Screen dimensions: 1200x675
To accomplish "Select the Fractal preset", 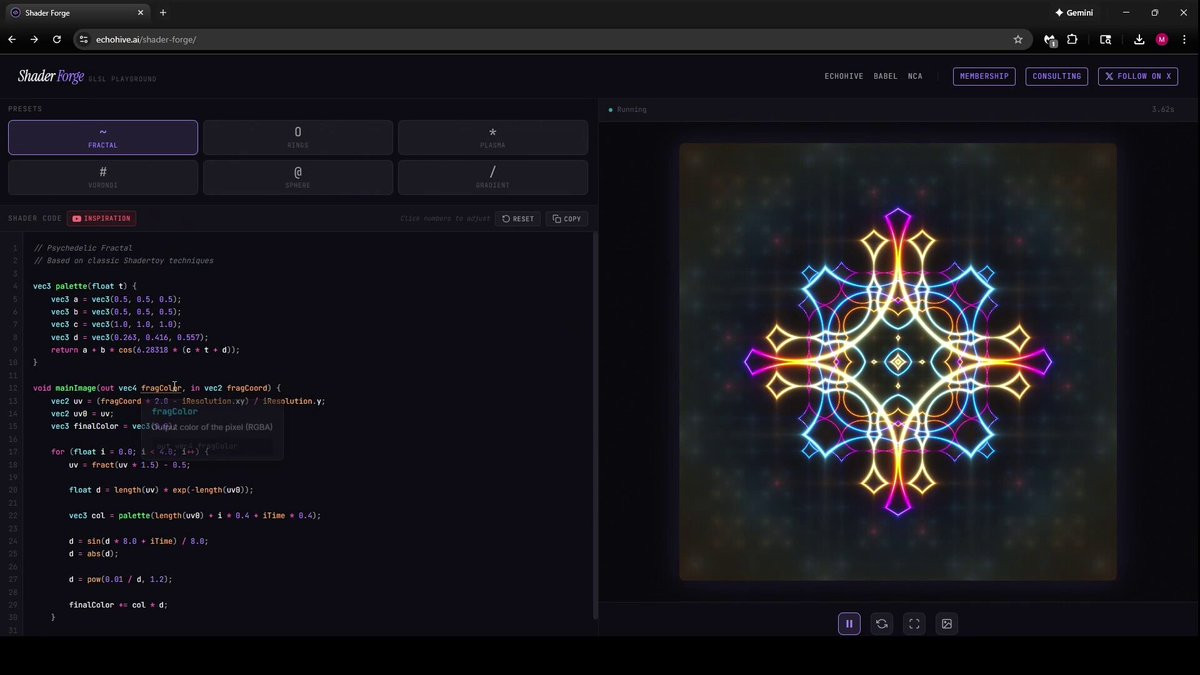I will (x=103, y=138).
